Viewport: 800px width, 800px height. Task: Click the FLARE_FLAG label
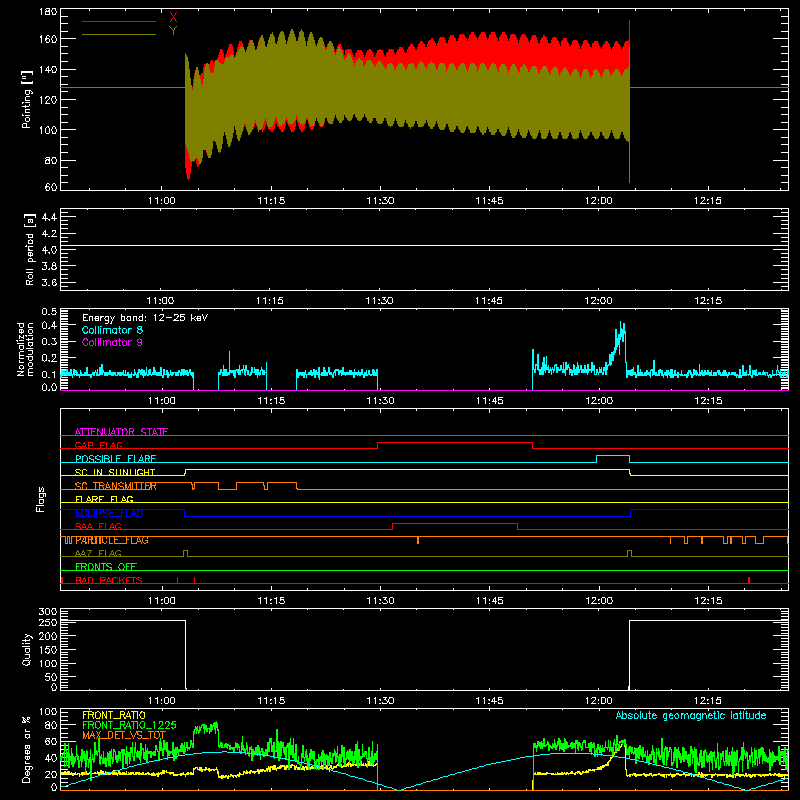[x=104, y=499]
